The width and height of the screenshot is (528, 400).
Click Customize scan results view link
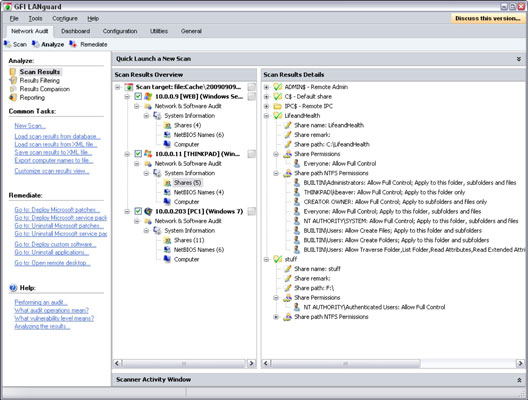click(x=52, y=171)
